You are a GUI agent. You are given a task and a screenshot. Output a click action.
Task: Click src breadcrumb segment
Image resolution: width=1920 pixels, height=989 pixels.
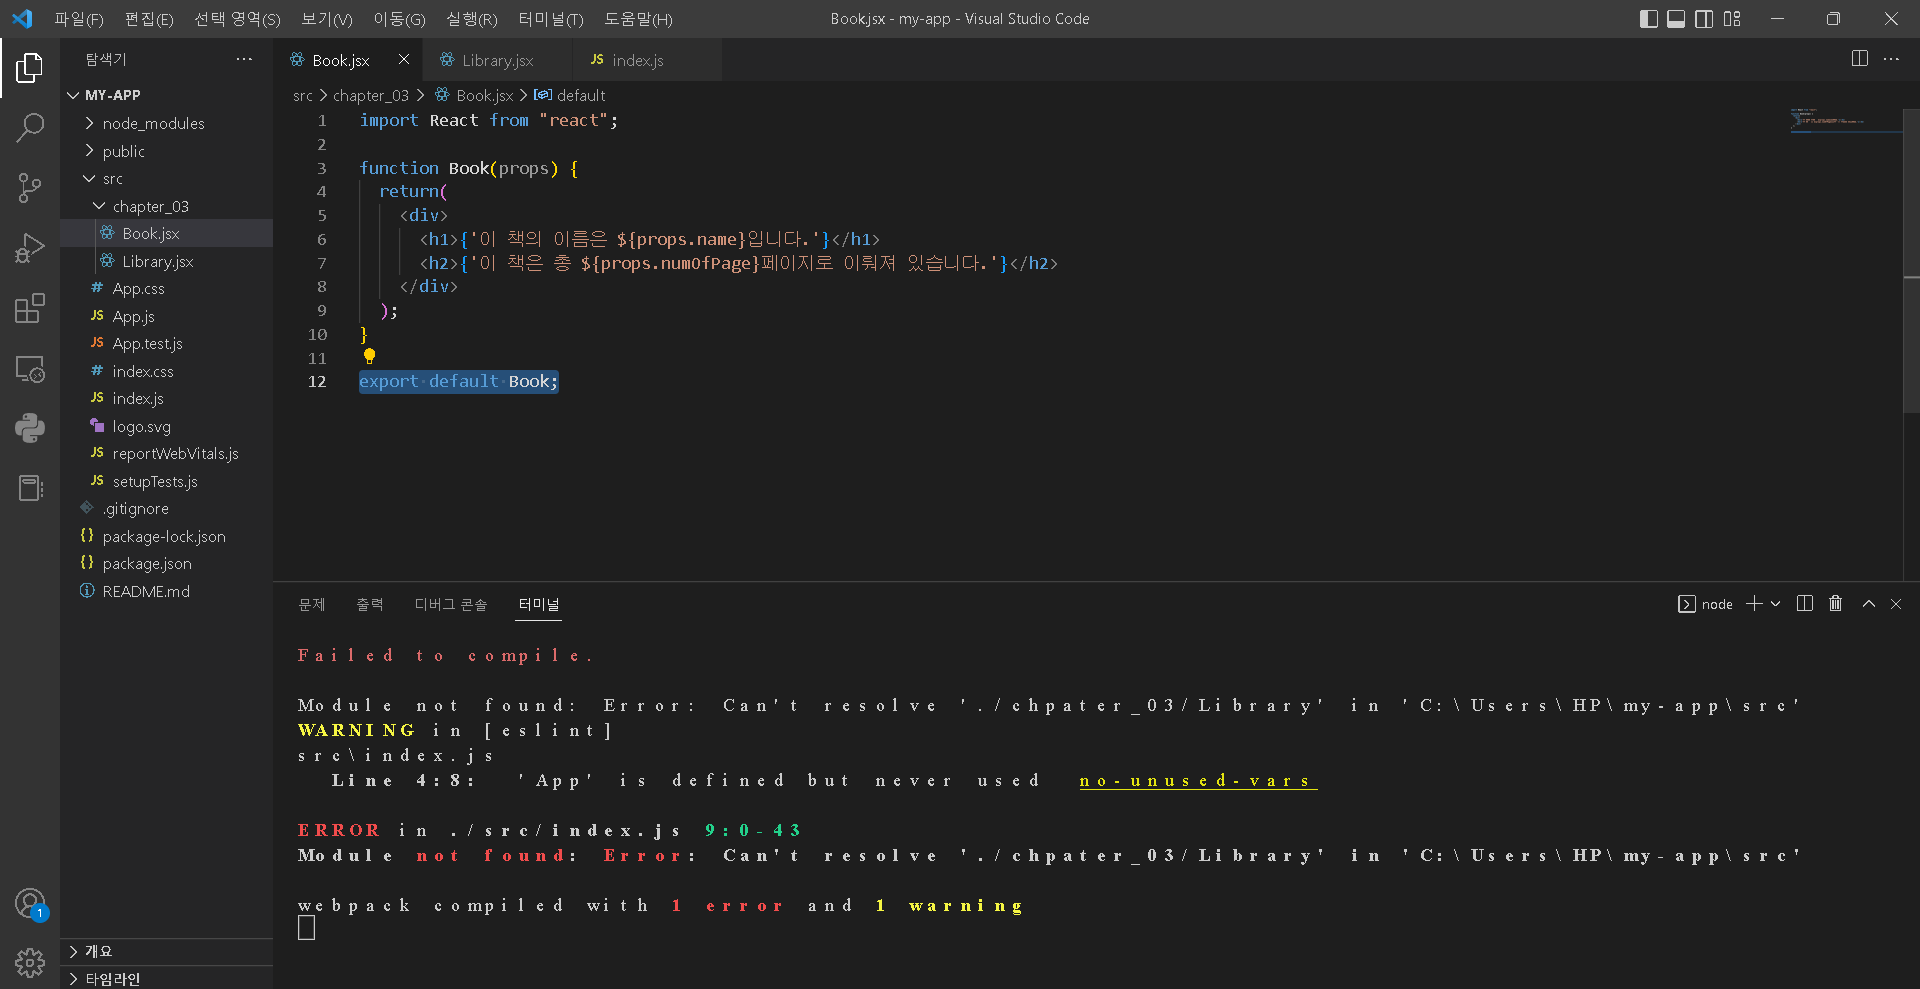(303, 95)
